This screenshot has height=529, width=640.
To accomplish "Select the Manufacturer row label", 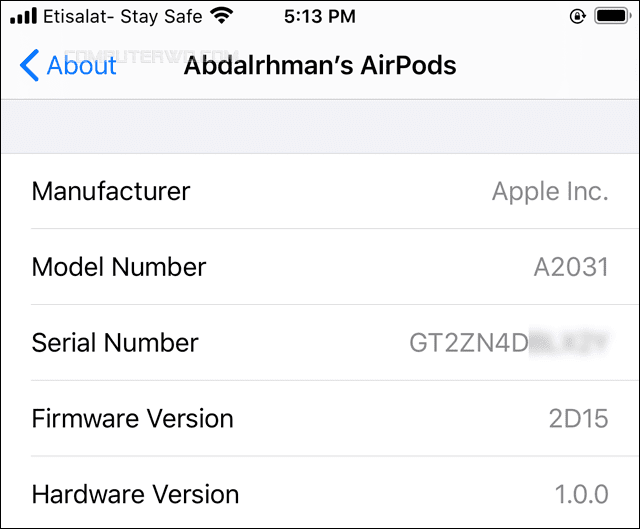I will [x=111, y=191].
